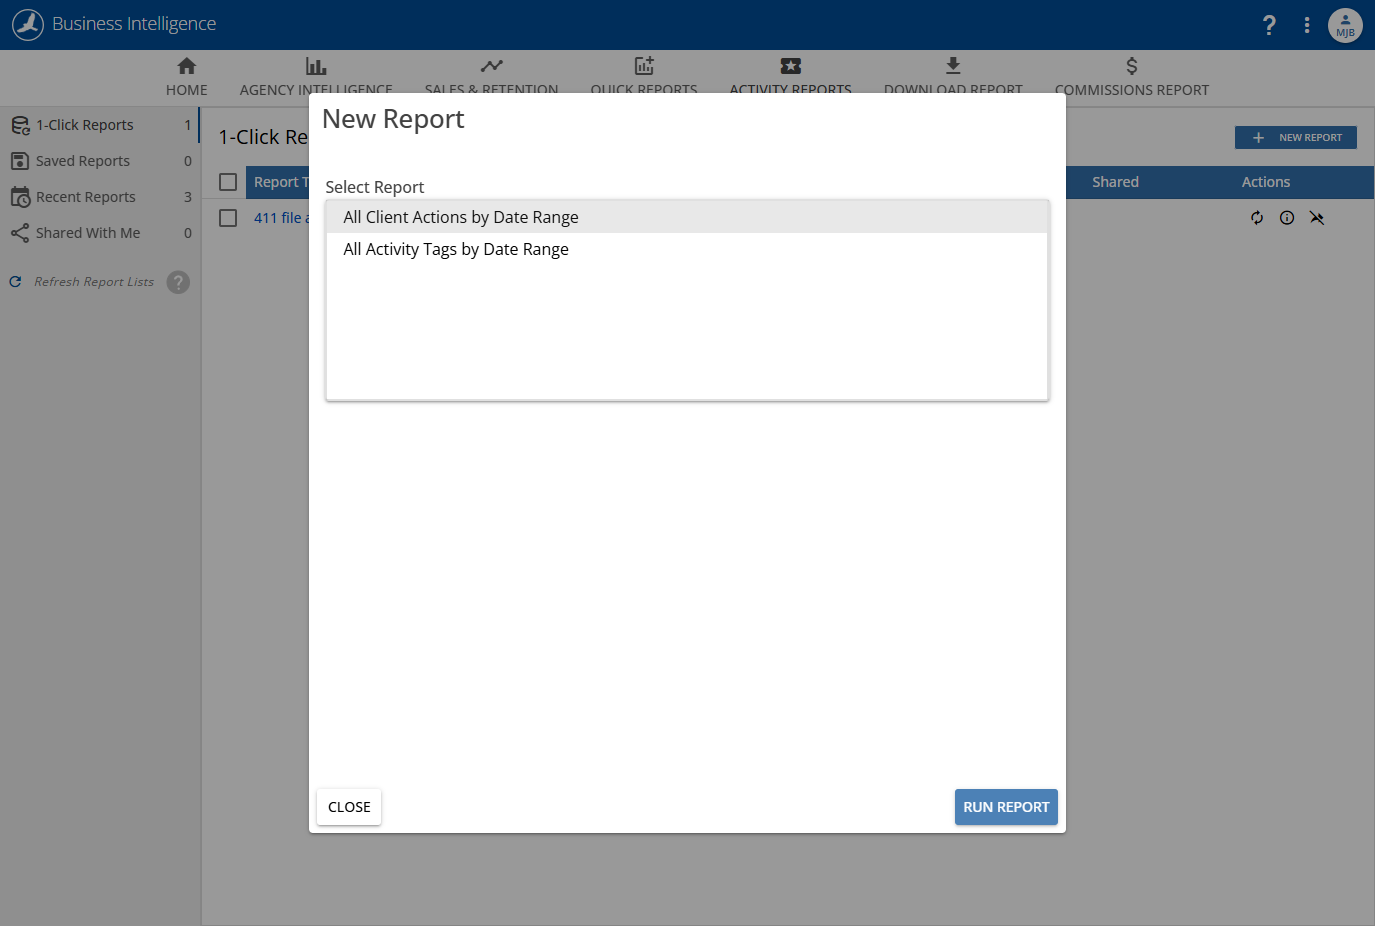Click refresh icon in the Actions column
Image resolution: width=1375 pixels, height=926 pixels.
click(1257, 218)
